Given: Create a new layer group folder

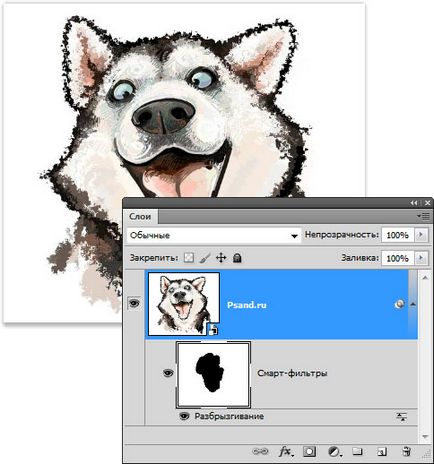Looking at the screenshot, I should point(357,451).
